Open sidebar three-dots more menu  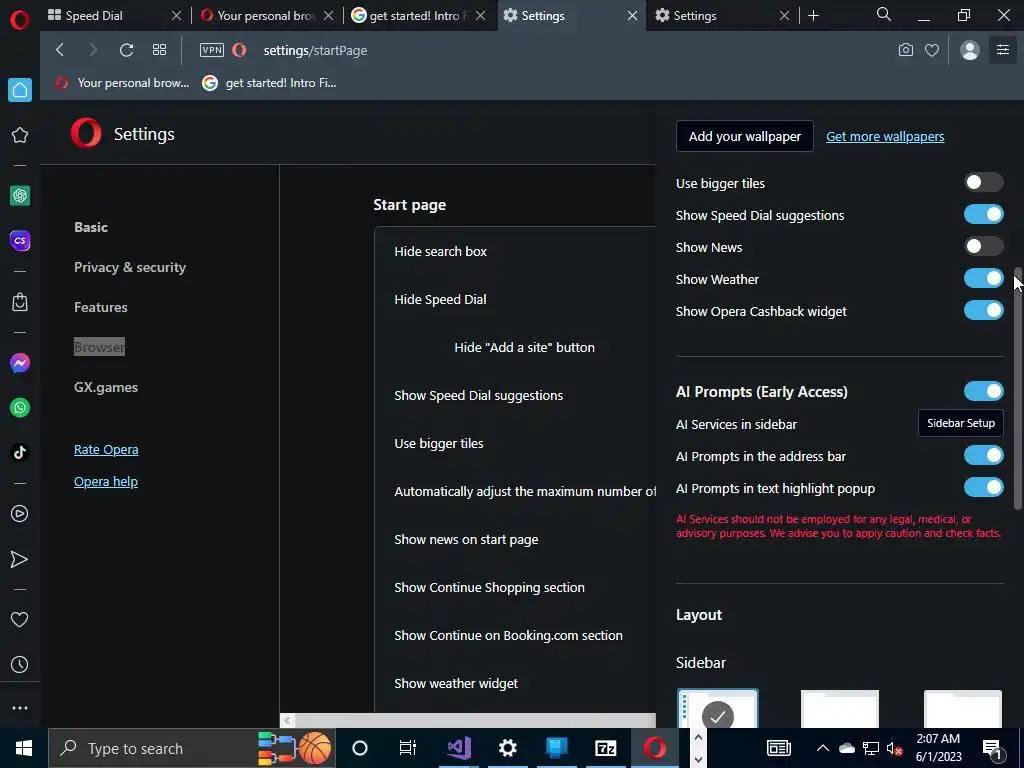20,708
